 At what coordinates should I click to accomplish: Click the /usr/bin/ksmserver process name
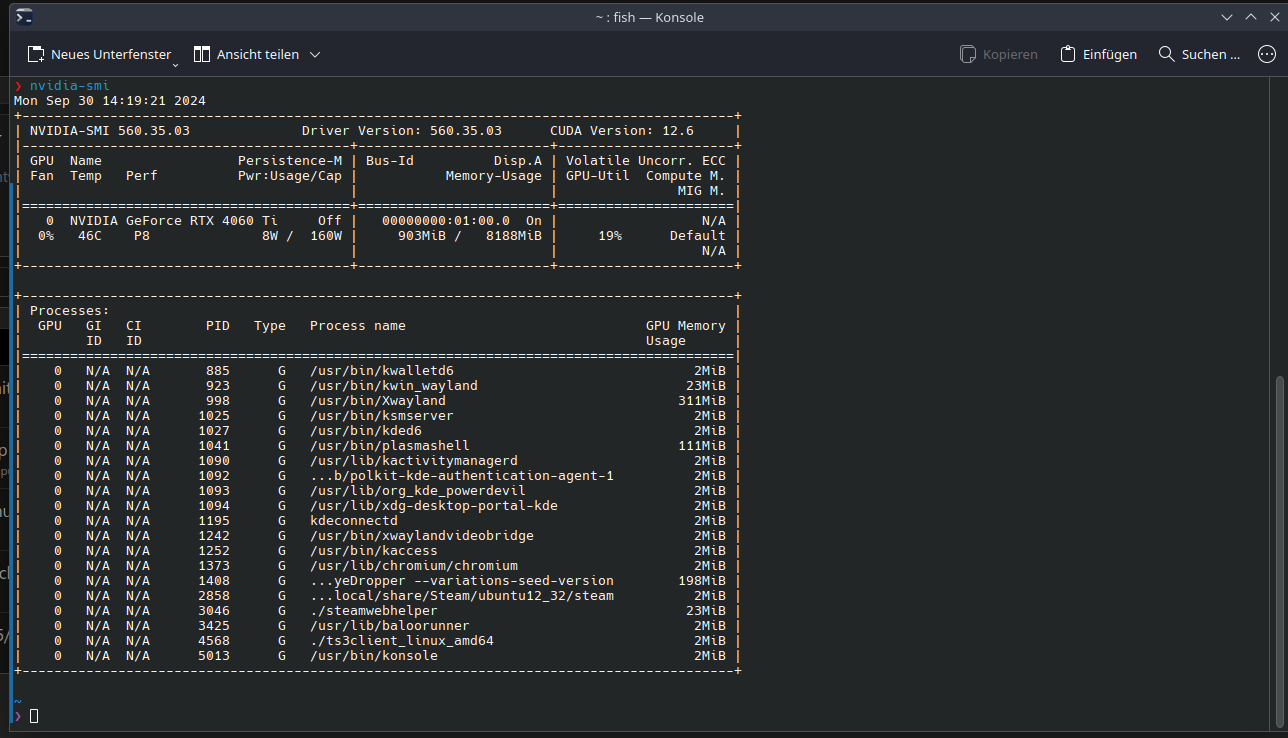(382, 416)
